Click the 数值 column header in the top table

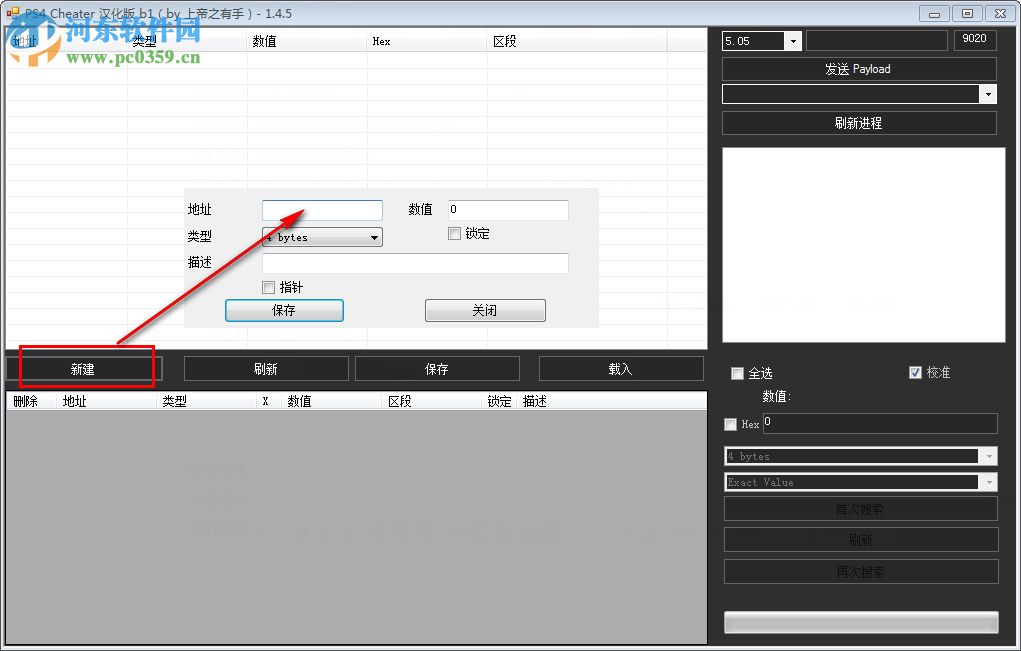click(x=307, y=41)
